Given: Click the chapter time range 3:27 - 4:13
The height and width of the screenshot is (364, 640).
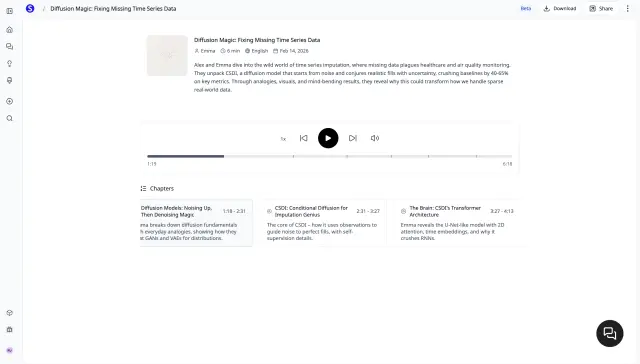Looking at the screenshot, I should [502, 211].
